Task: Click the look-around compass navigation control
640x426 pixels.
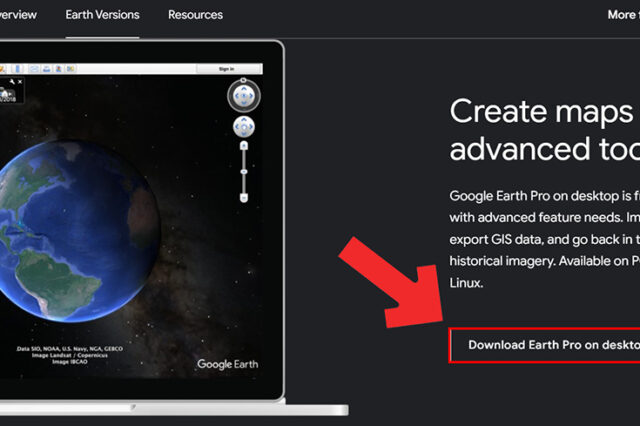Action: point(244,96)
